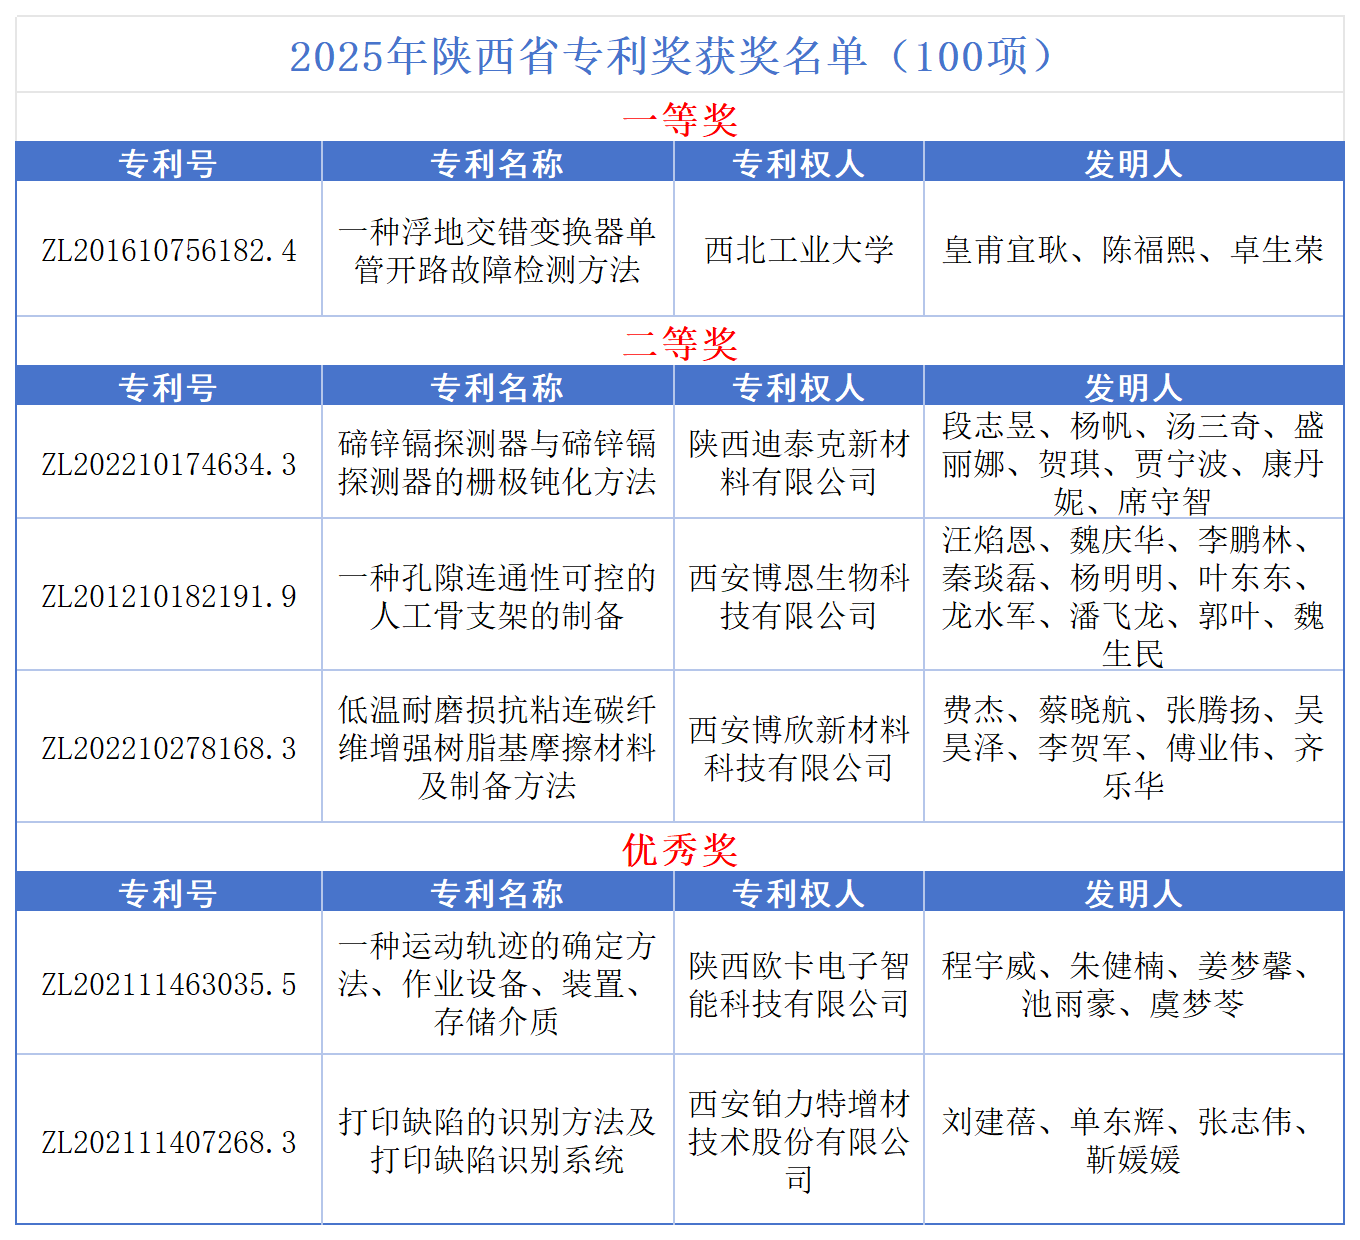The image size is (1360, 1240).
Task: Click inventors cell starting with 皇甫宜耿
Action: [x=1133, y=250]
